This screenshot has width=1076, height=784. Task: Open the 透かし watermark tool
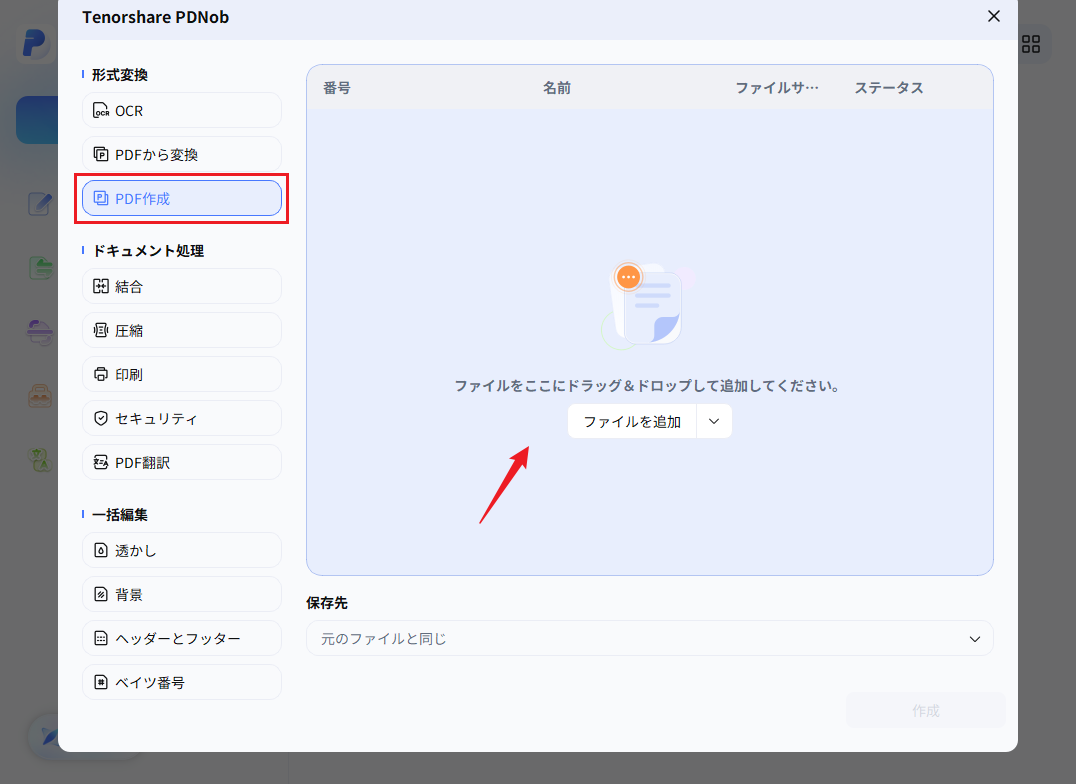coord(182,550)
